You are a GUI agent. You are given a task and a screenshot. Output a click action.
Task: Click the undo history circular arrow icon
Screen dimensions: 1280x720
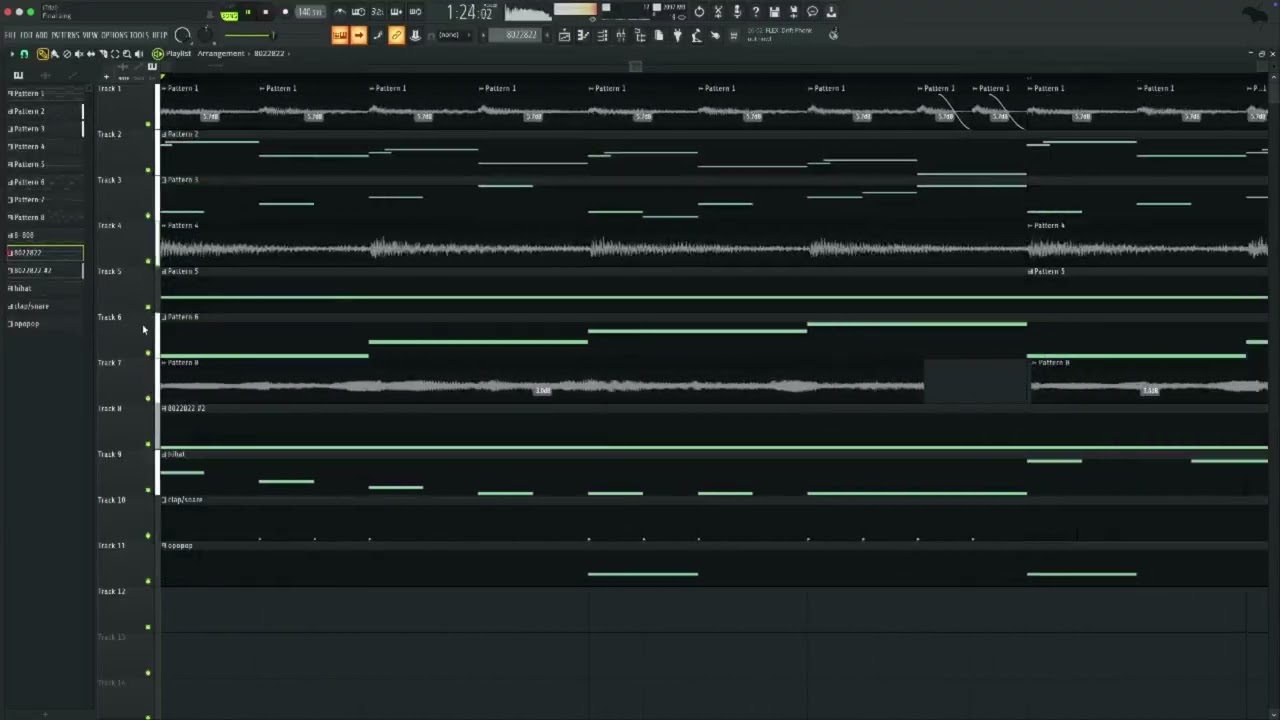(699, 11)
